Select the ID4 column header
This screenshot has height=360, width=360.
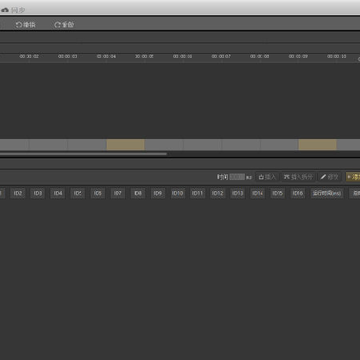coord(58,193)
